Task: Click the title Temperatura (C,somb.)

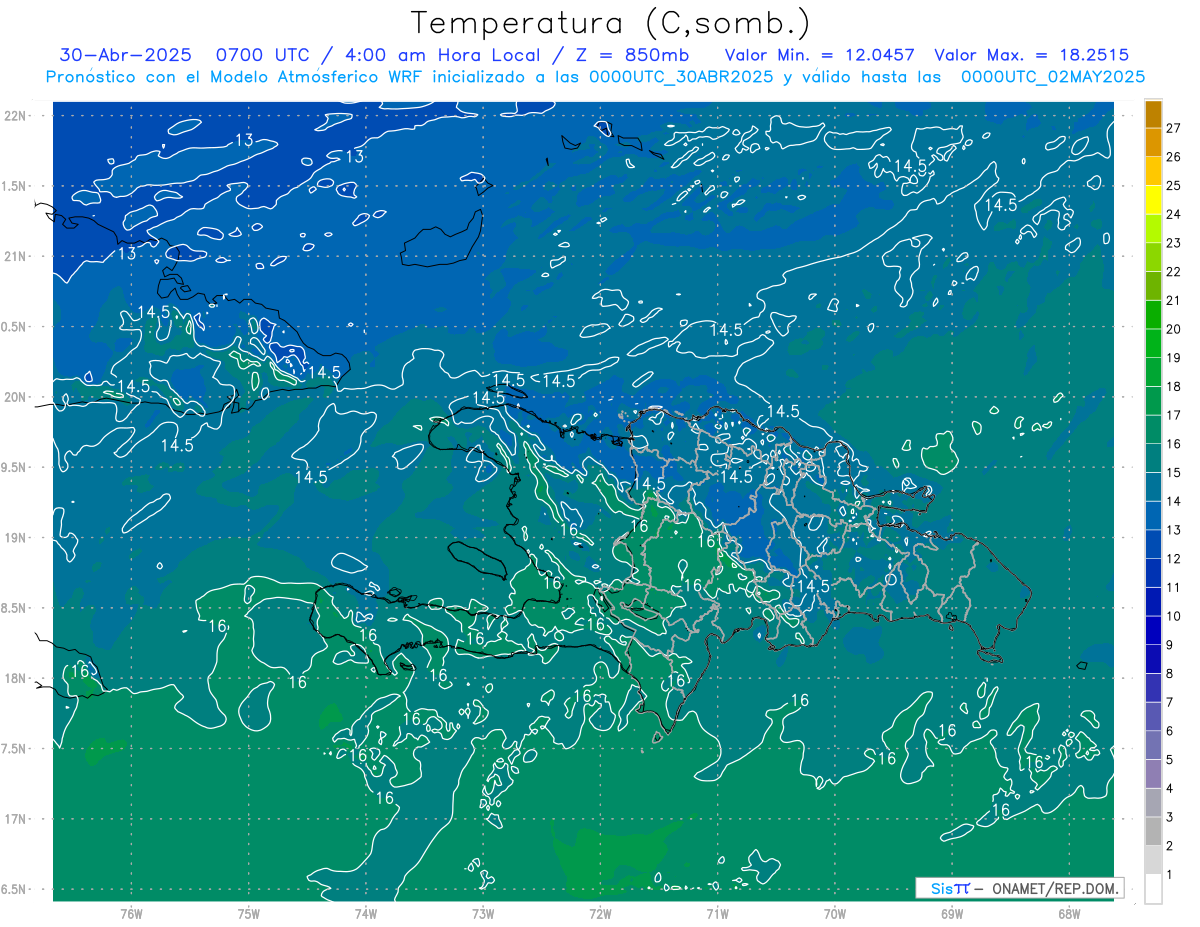Action: (x=610, y=23)
